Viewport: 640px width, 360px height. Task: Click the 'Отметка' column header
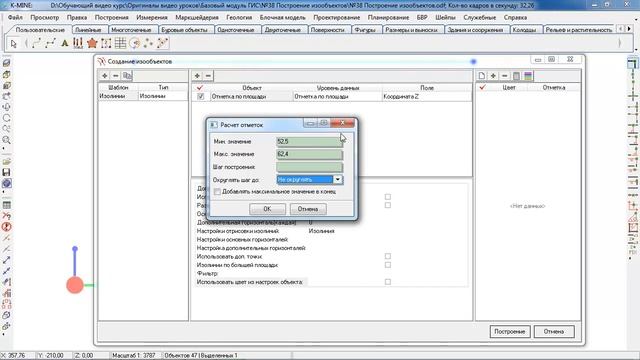(554, 87)
